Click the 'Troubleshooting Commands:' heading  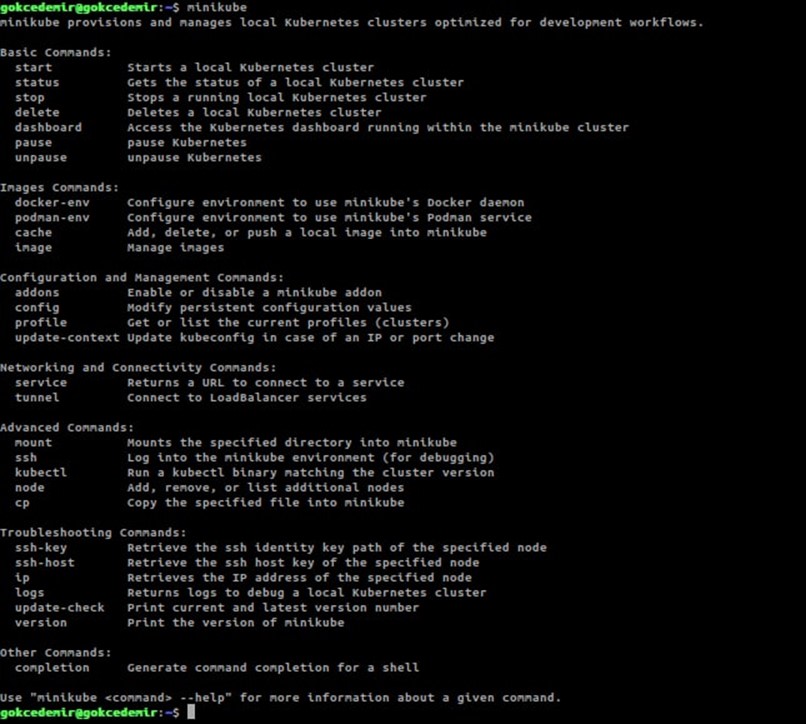(93, 533)
